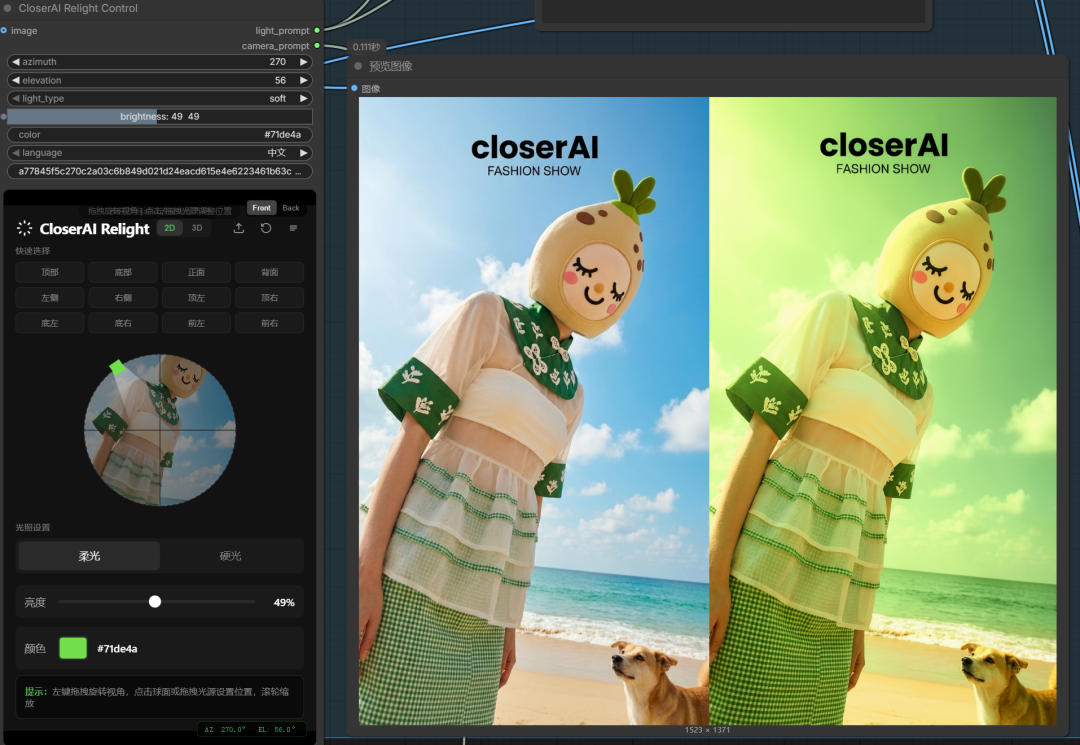
Task: Click the 图像 input connector on preview node
Action: [354, 88]
